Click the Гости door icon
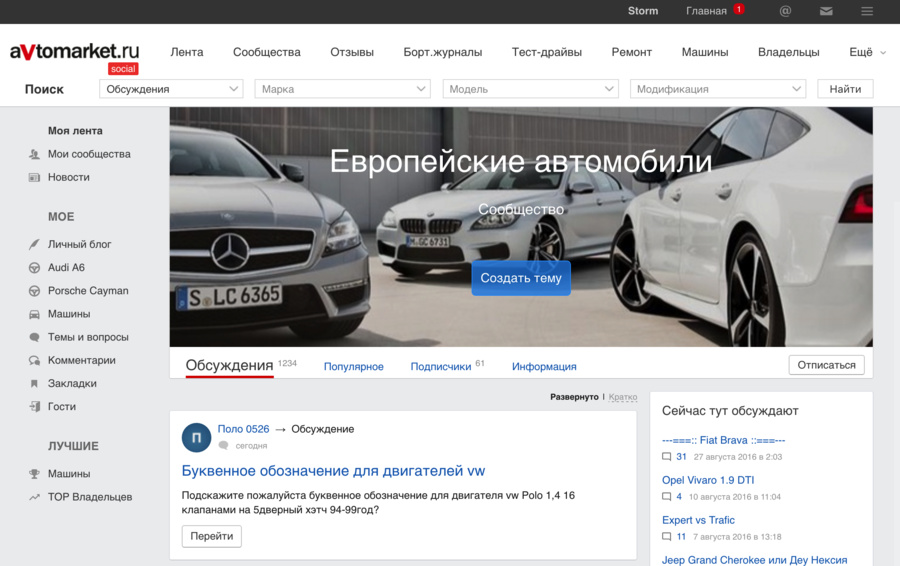The width and height of the screenshot is (900, 566). click(x=34, y=406)
